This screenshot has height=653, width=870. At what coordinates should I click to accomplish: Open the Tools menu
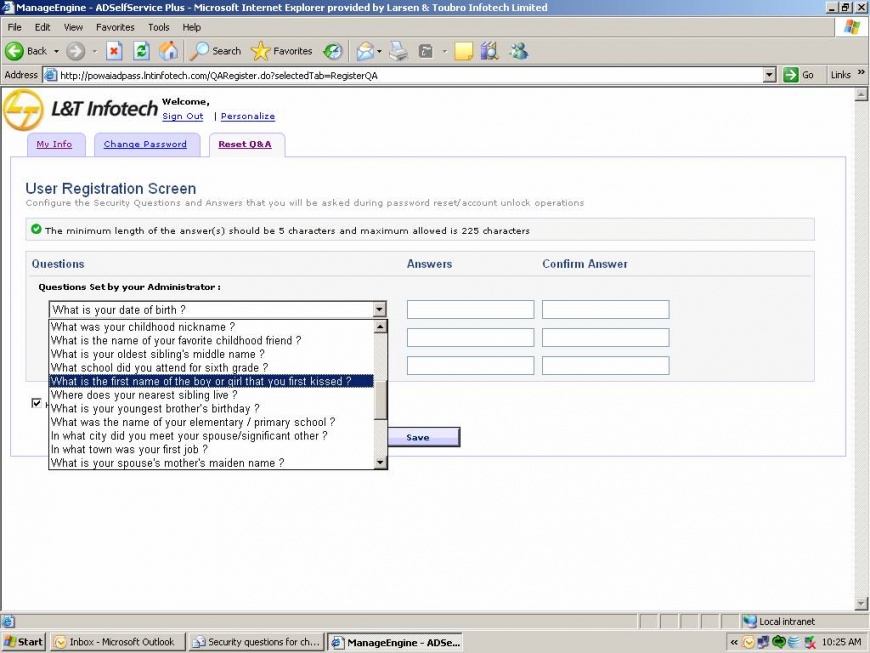click(158, 27)
